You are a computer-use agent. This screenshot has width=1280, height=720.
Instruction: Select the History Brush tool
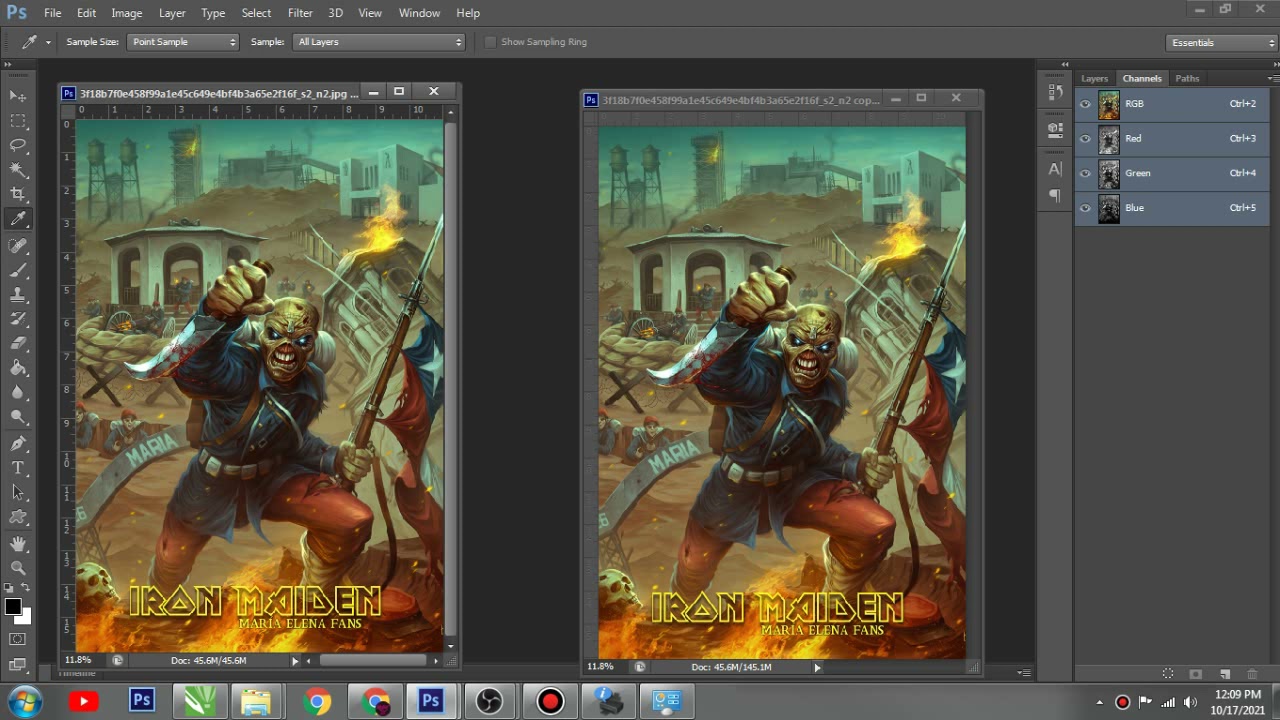coord(18,319)
